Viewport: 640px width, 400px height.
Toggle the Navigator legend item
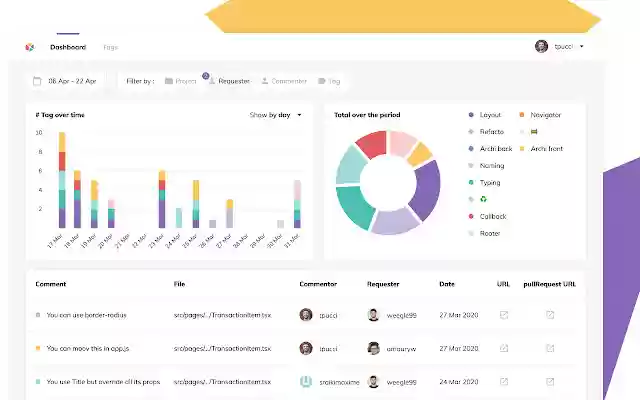click(540, 115)
